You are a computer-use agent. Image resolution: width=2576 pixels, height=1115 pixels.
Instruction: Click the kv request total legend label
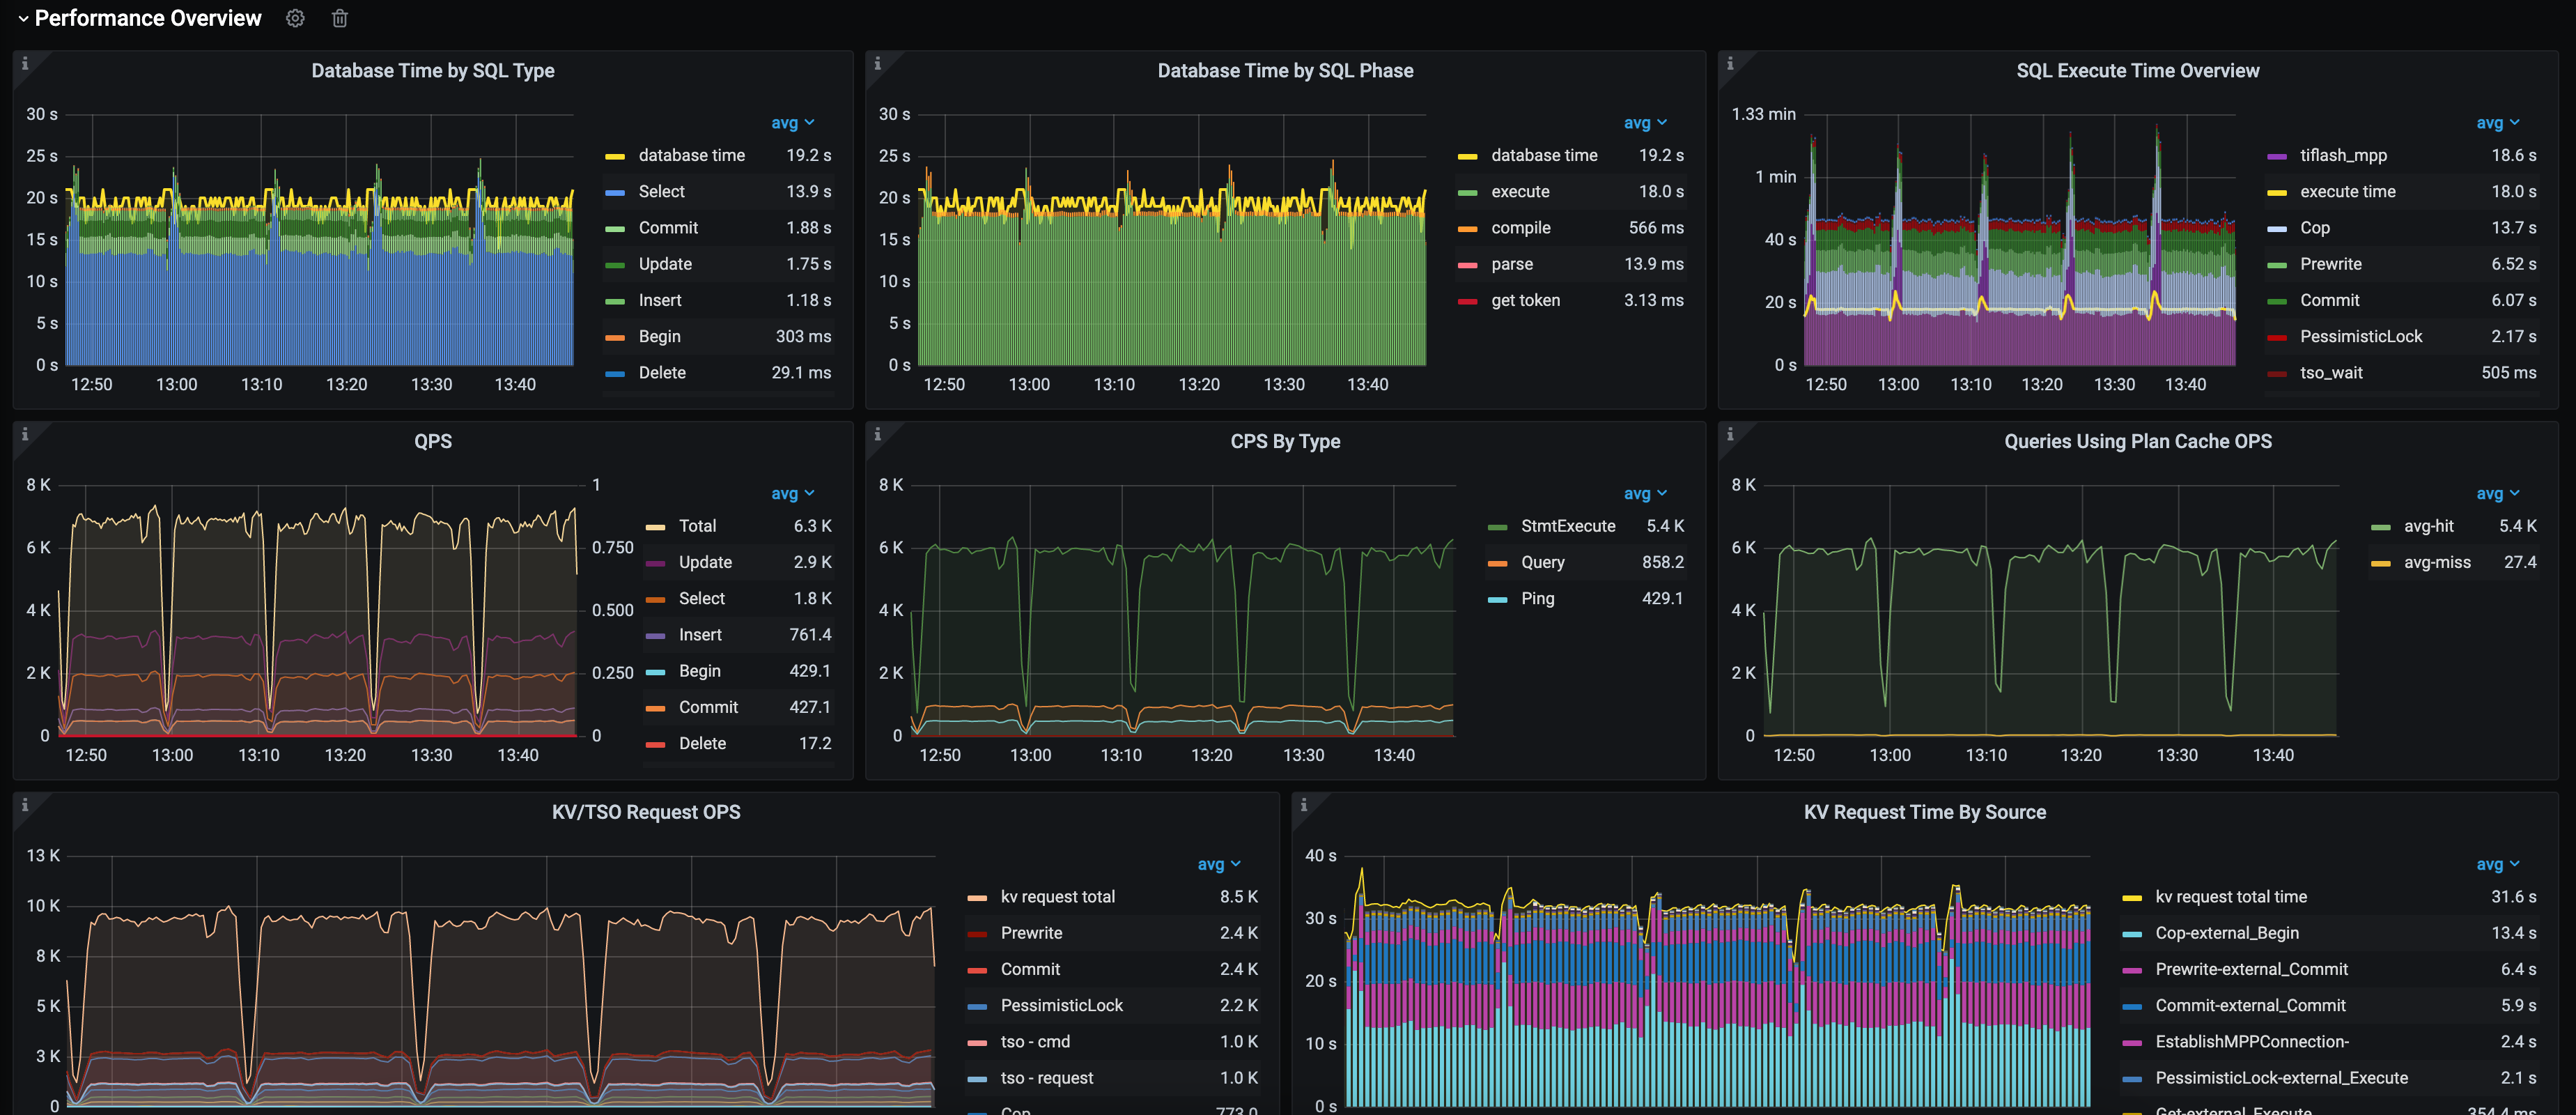tap(1058, 896)
